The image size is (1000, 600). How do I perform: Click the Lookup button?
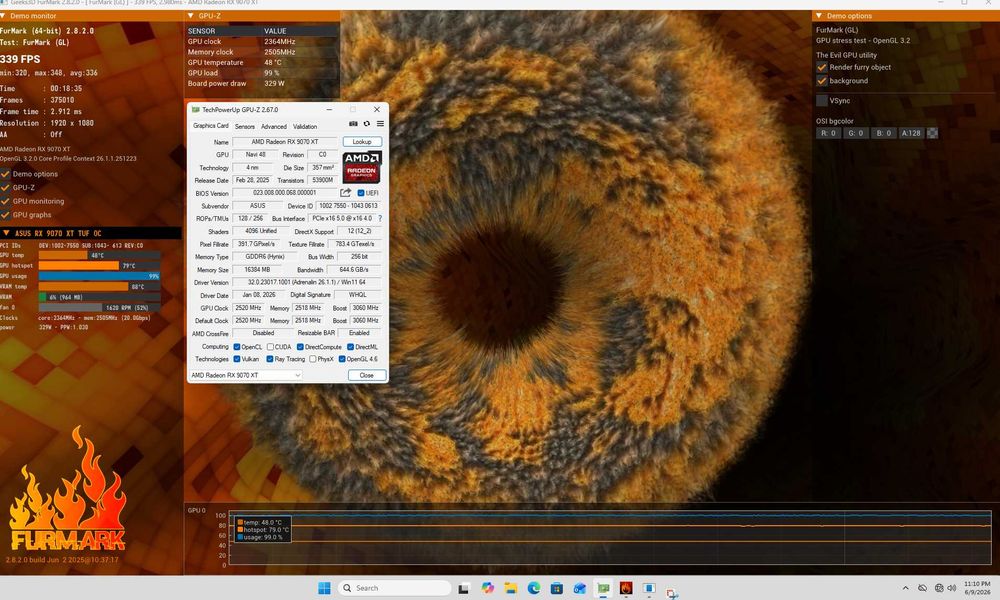(362, 142)
